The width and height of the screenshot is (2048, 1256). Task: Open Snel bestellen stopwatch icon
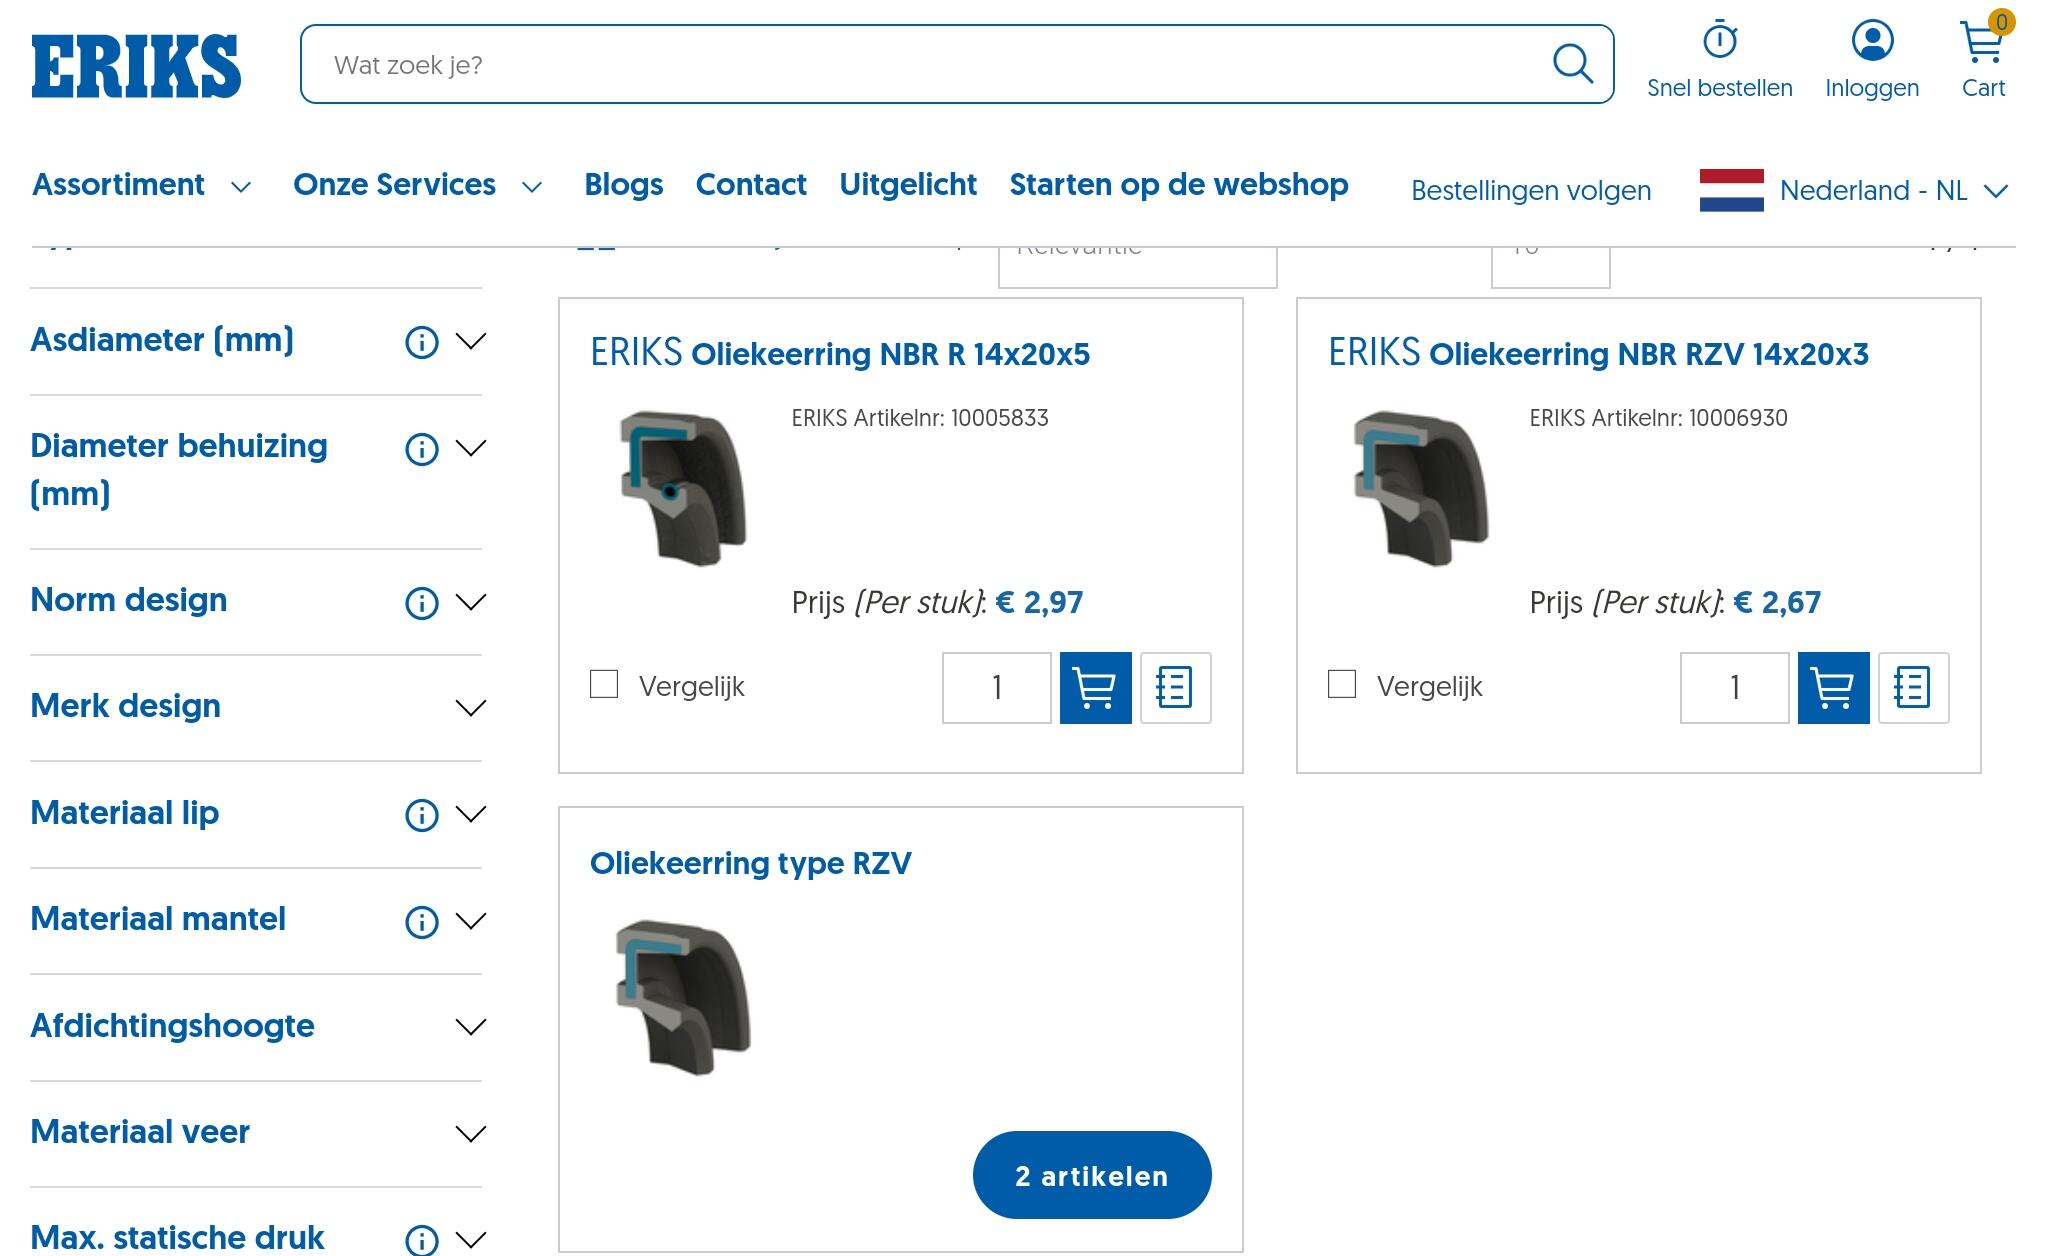tap(1720, 40)
